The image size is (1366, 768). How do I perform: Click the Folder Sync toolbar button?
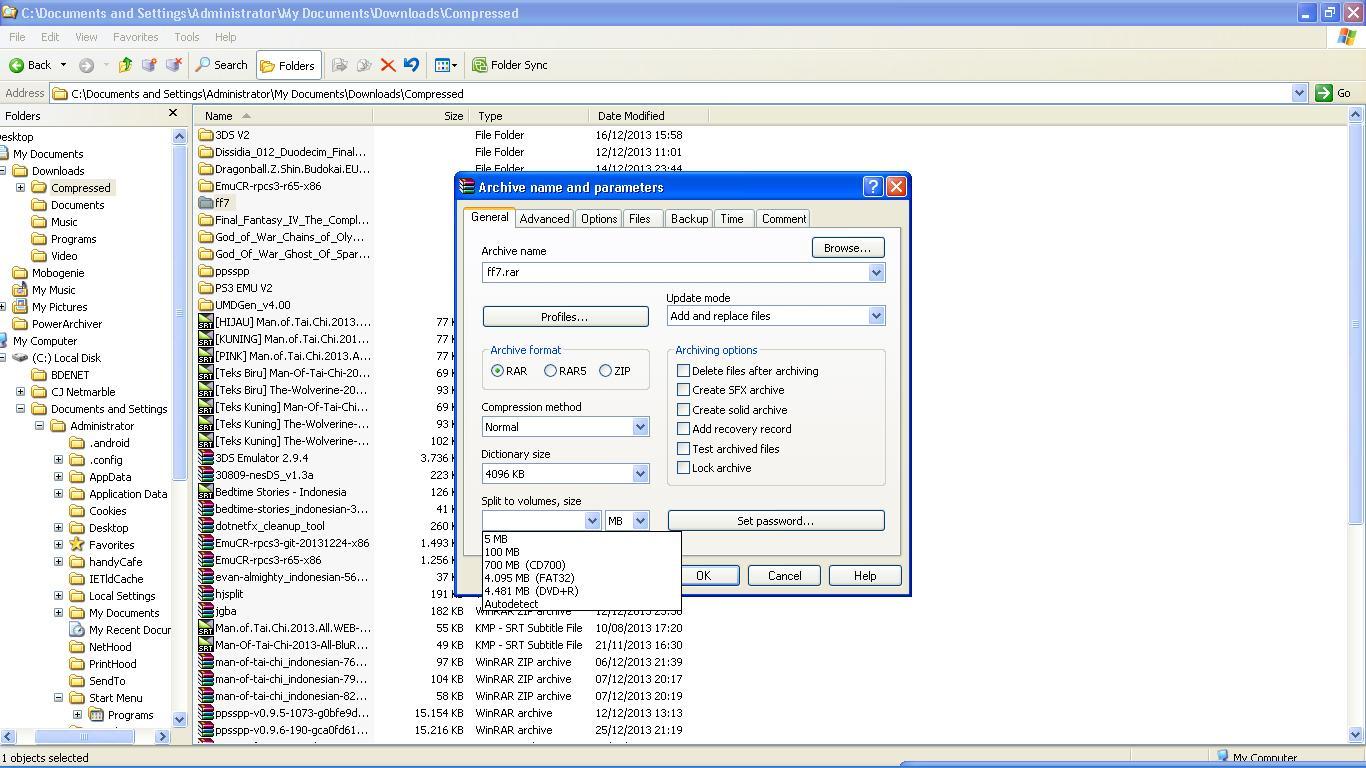coord(510,65)
